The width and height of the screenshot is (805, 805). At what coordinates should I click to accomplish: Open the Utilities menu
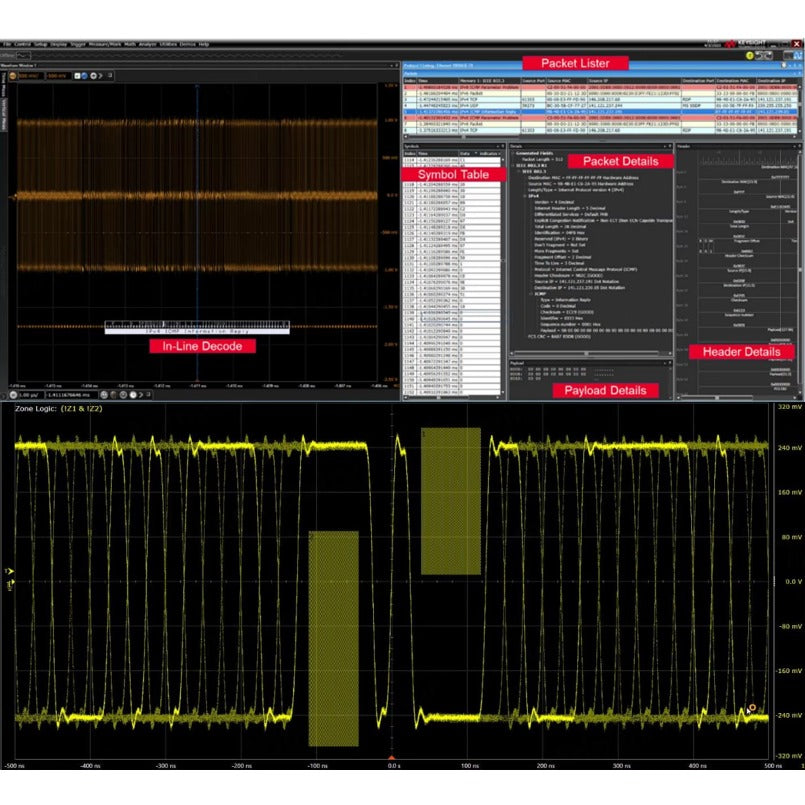coord(168,44)
